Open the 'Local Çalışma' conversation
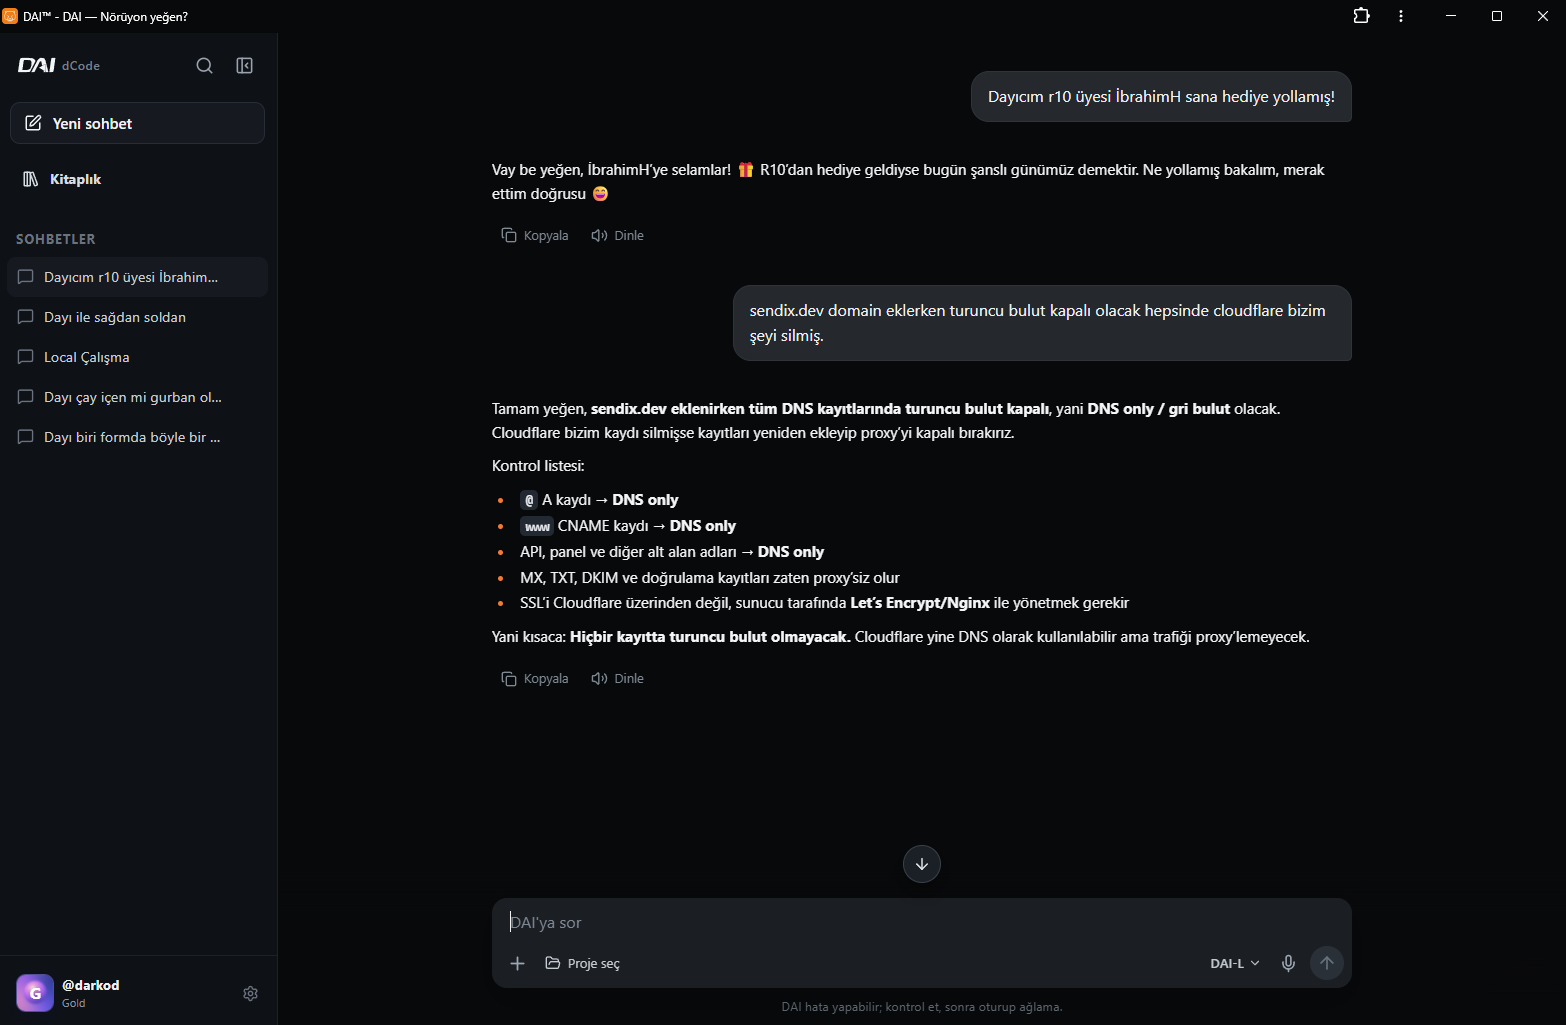The height and width of the screenshot is (1025, 1566). click(x=137, y=357)
